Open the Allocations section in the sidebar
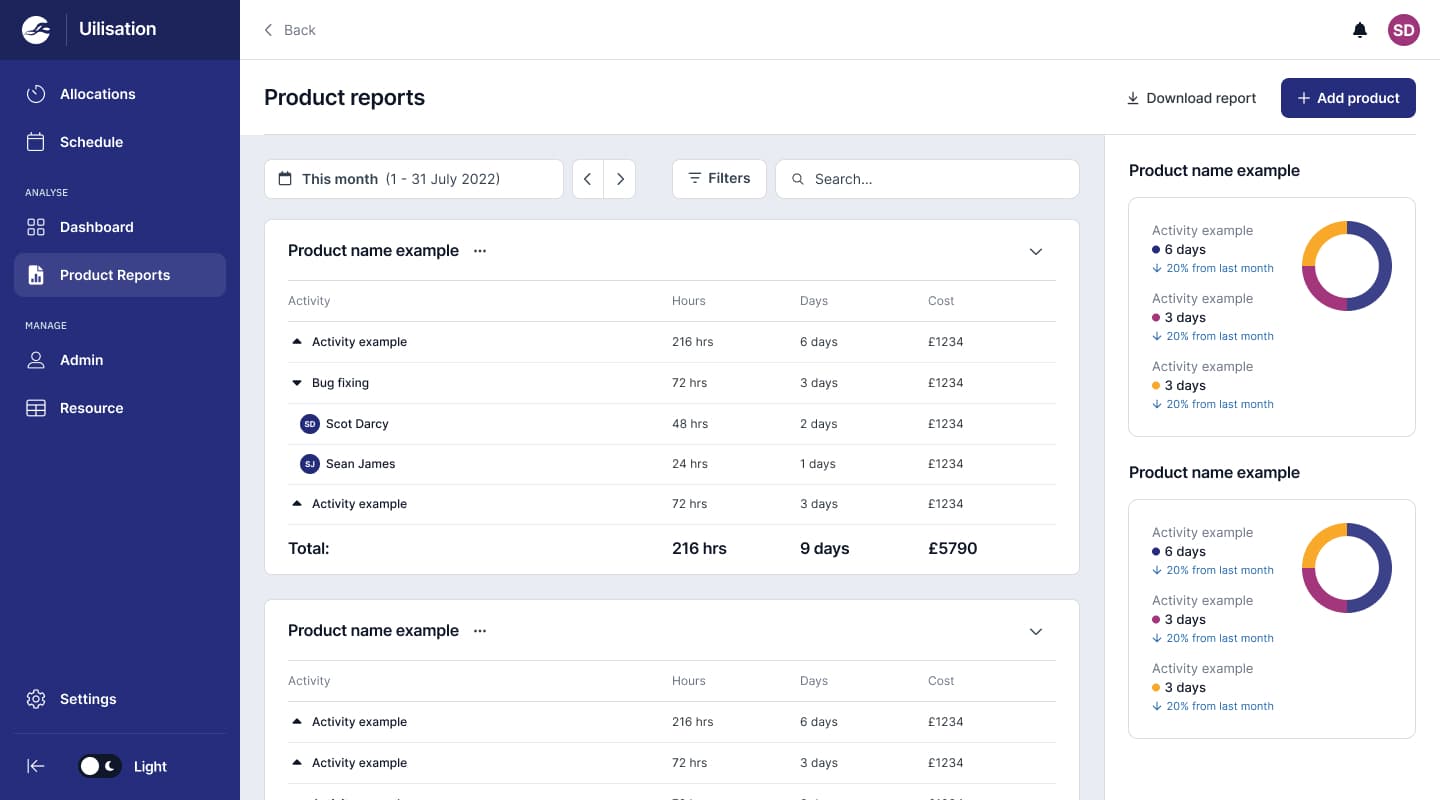 click(97, 94)
